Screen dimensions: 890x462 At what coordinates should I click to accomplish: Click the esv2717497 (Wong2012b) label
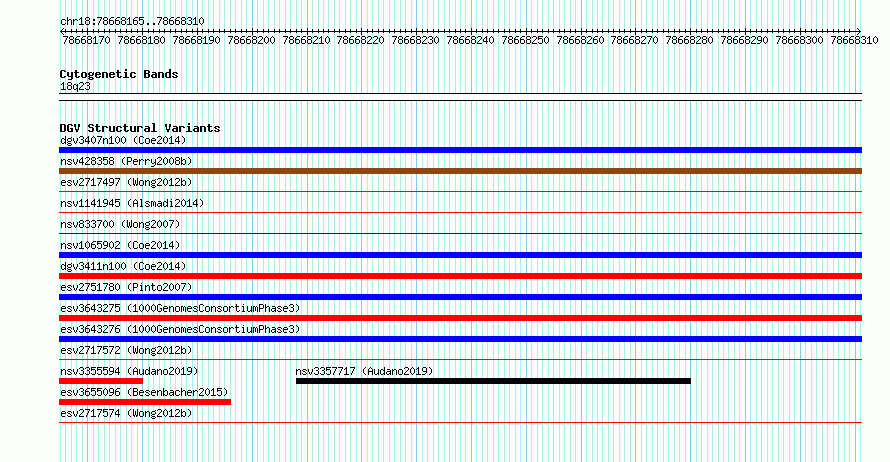tap(126, 183)
